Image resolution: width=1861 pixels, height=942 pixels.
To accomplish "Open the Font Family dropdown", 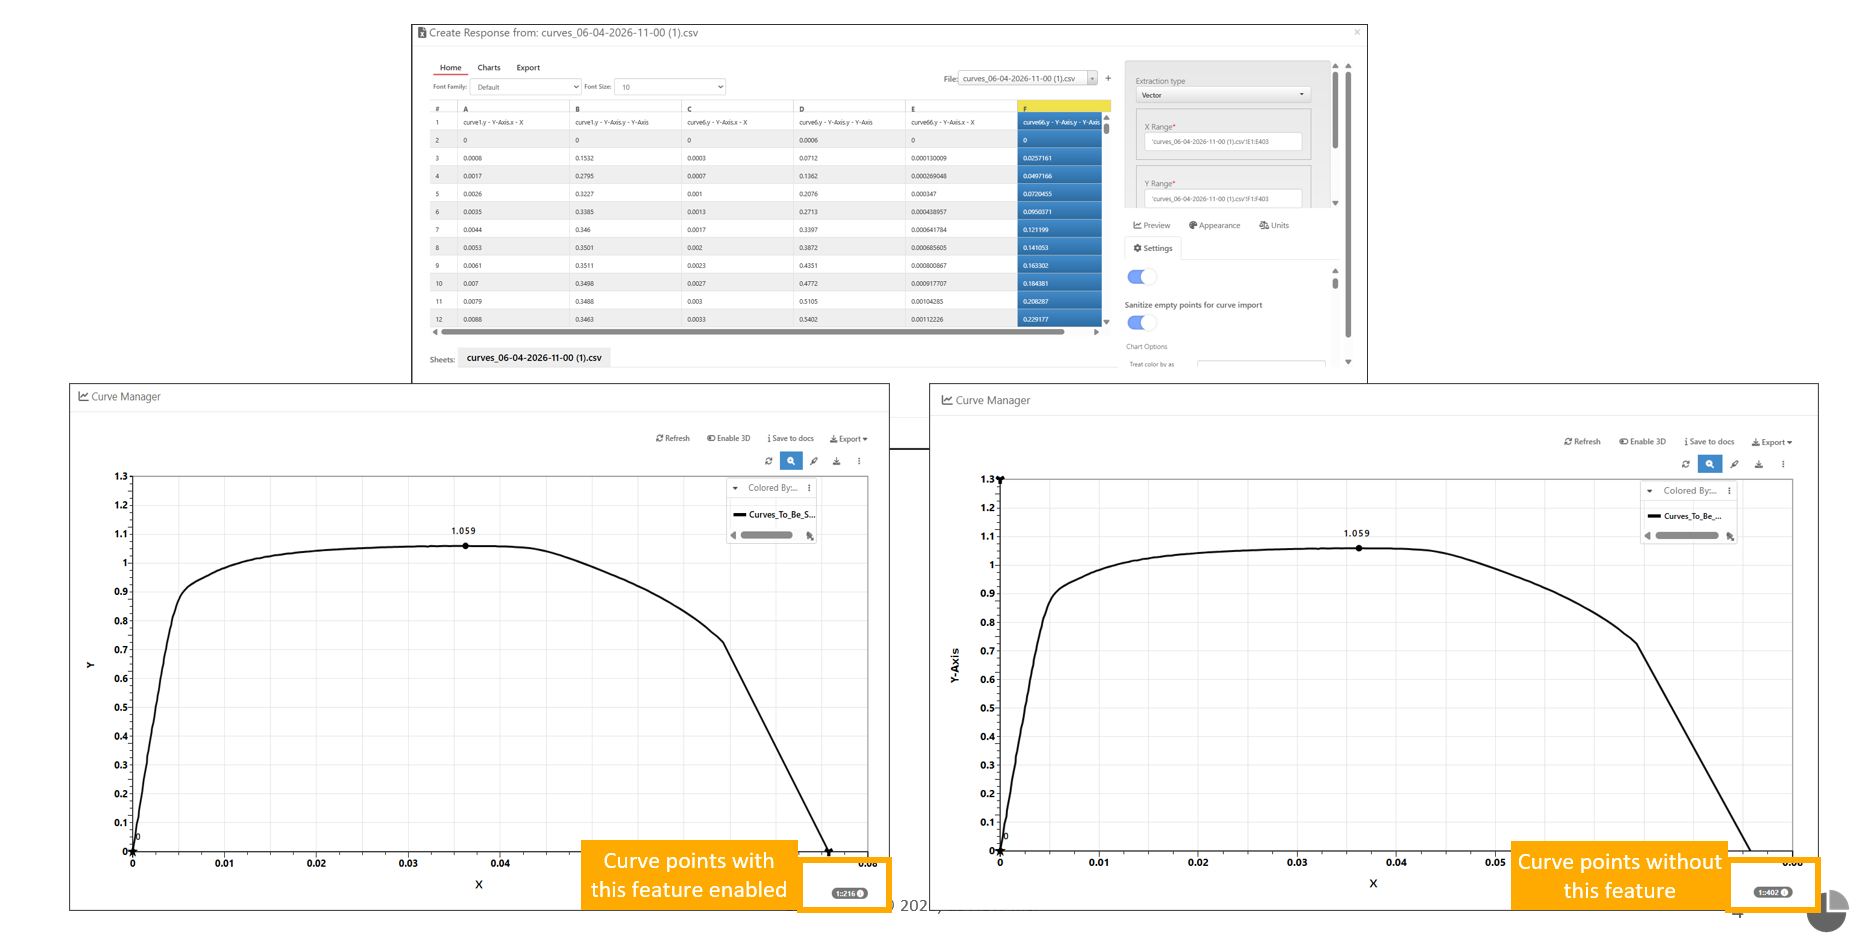I will (526, 87).
